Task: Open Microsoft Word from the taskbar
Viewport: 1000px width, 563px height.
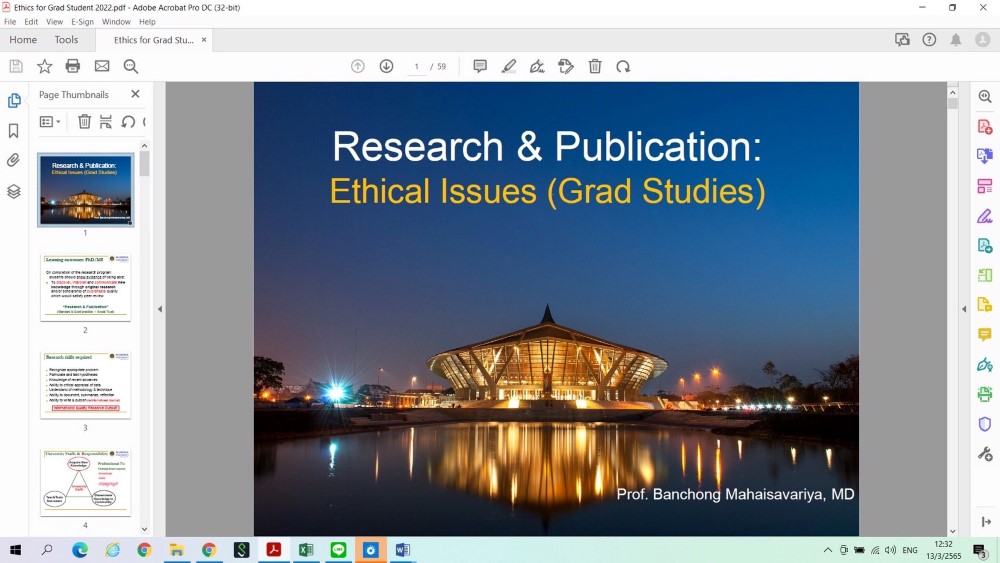Action: (402, 550)
